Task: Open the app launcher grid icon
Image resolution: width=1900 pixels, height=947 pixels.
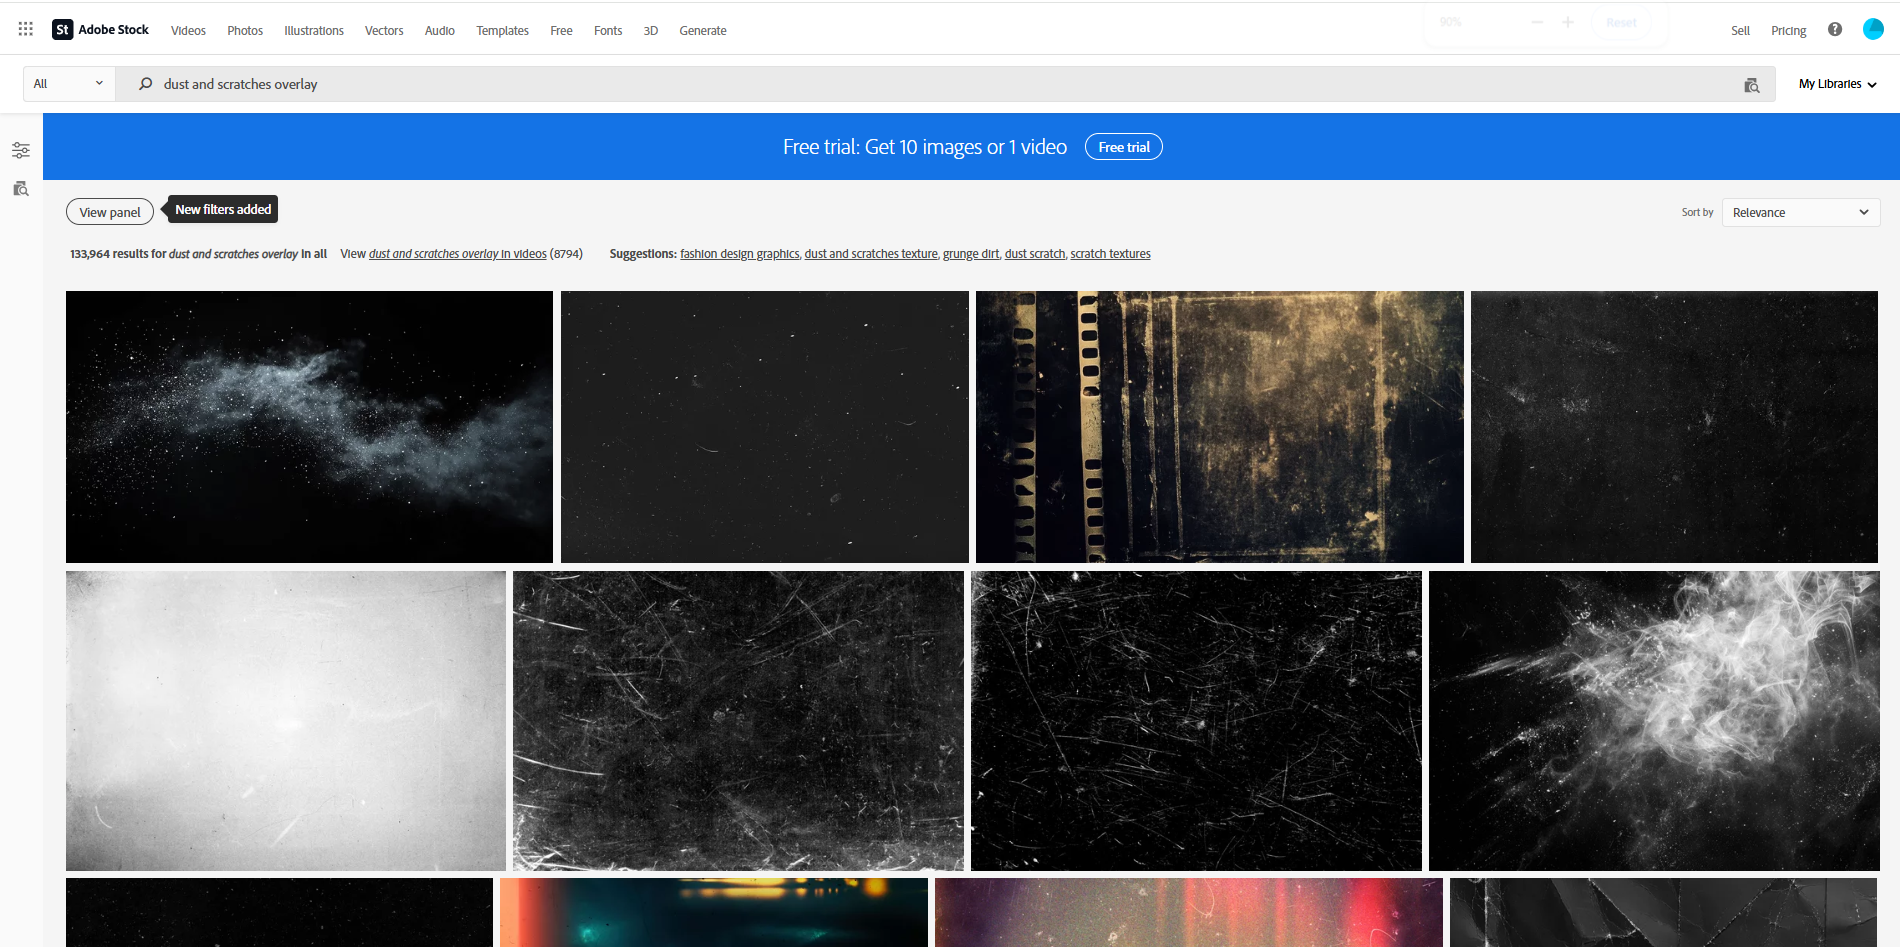Action: click(x=25, y=27)
